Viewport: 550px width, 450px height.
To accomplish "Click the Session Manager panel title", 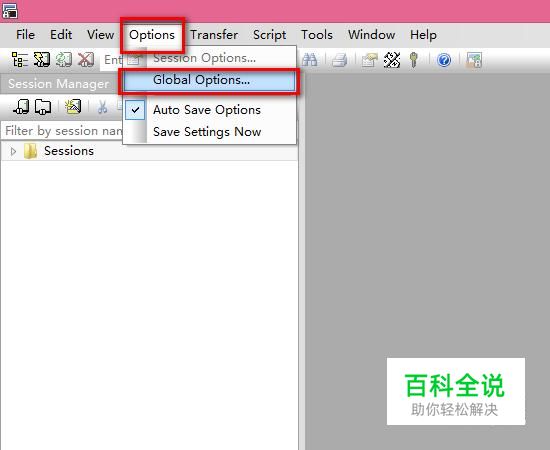I will pyautogui.click(x=58, y=84).
